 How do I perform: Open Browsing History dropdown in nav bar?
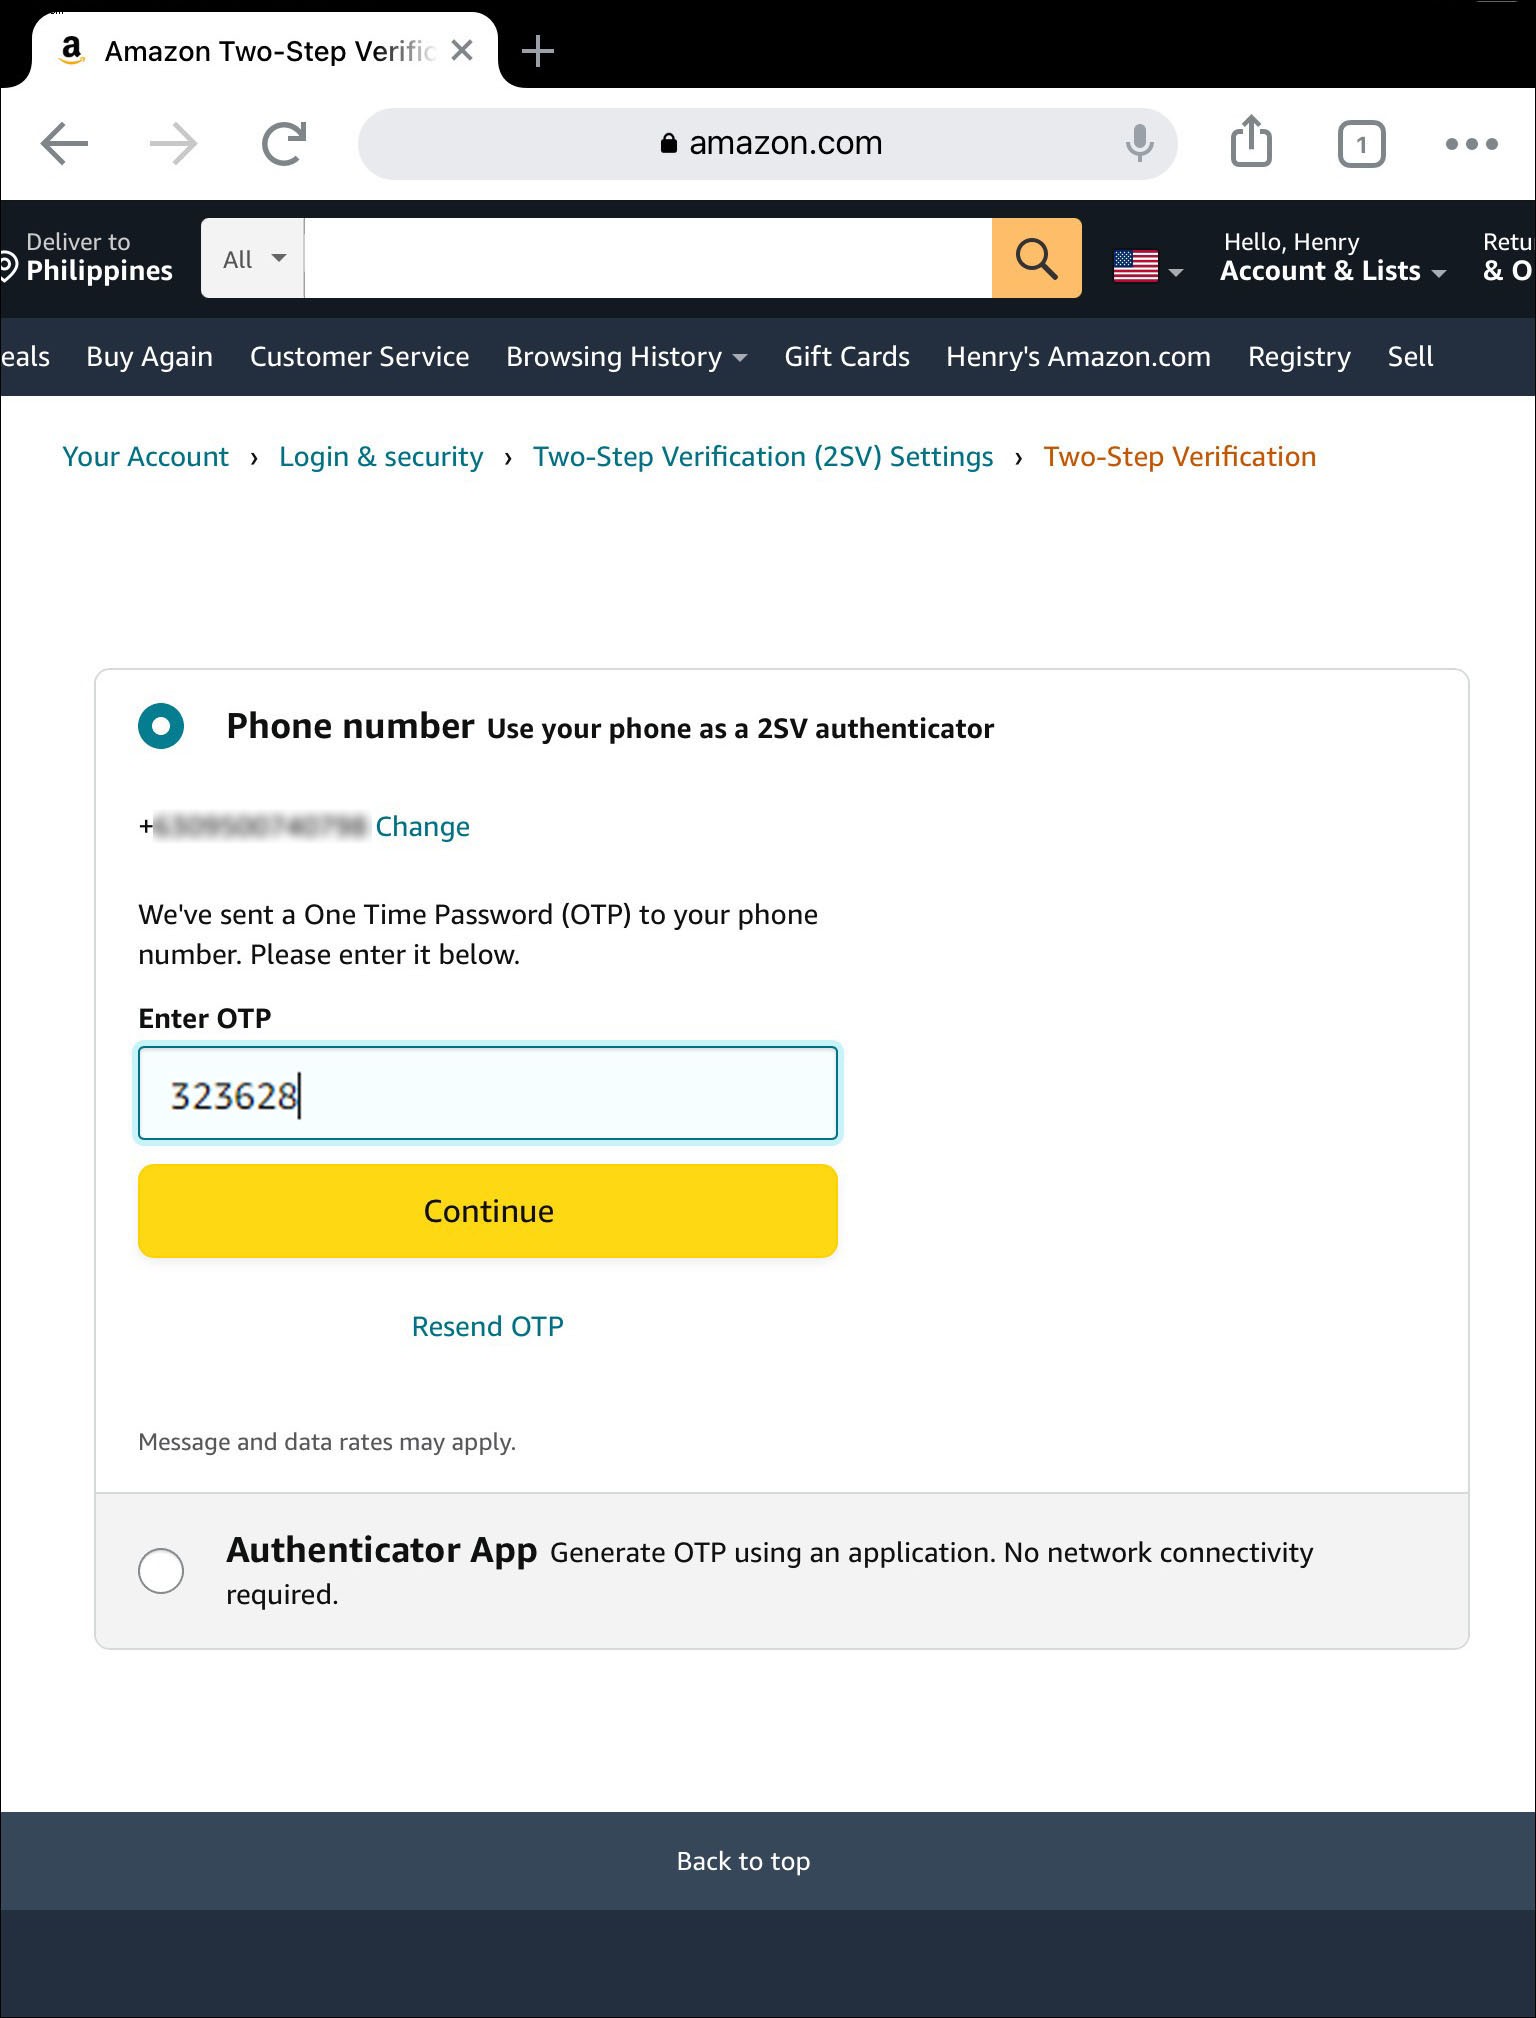click(626, 357)
